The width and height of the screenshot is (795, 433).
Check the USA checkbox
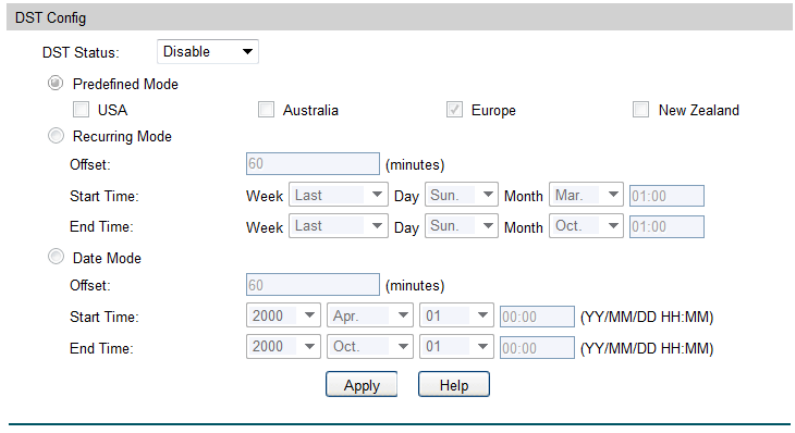pyautogui.click(x=82, y=110)
